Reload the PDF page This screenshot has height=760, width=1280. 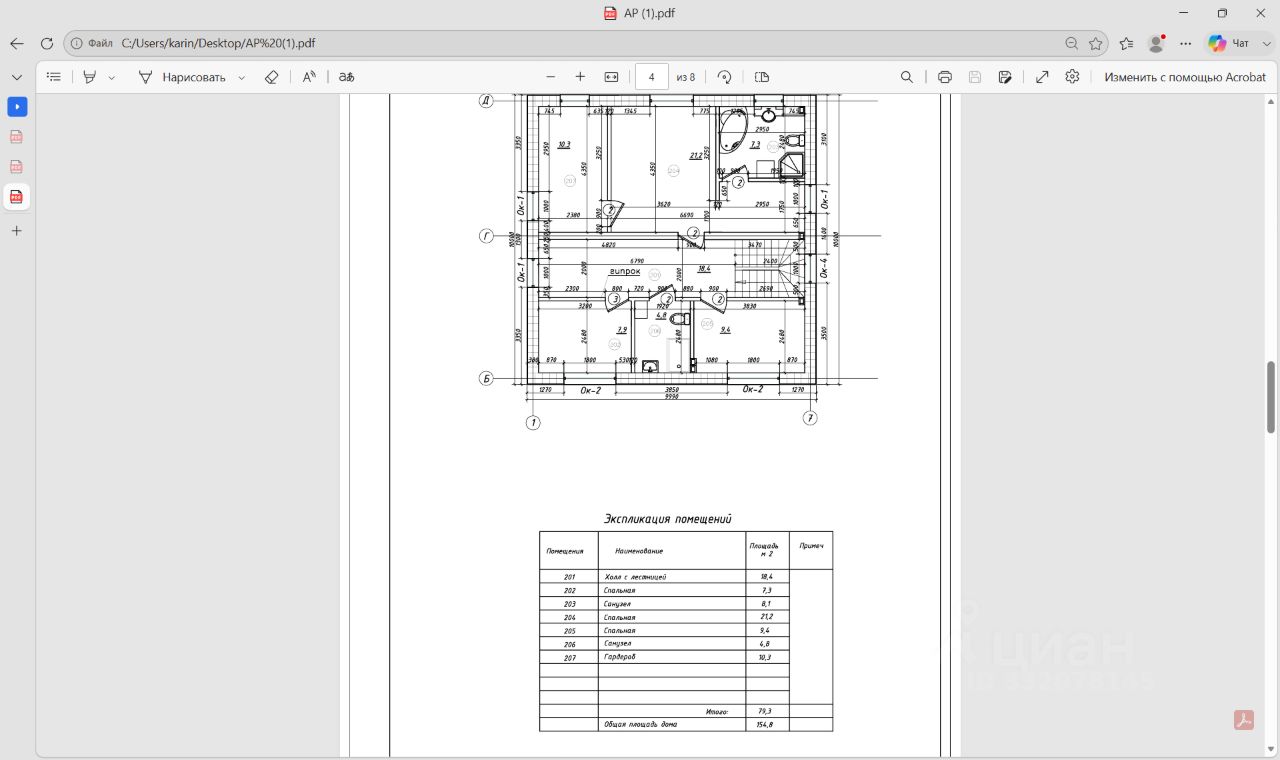46,44
